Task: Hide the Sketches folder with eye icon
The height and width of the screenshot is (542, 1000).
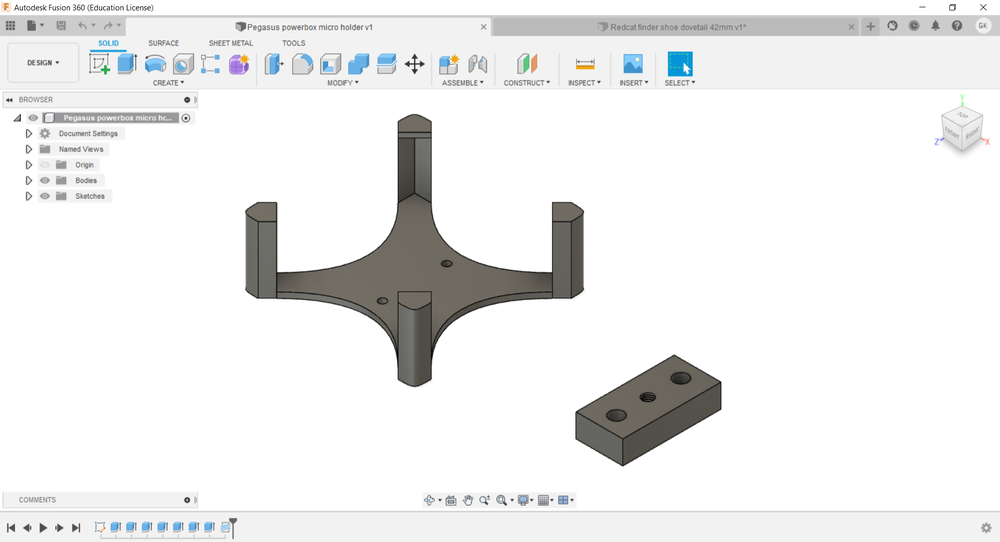Action: tap(45, 196)
